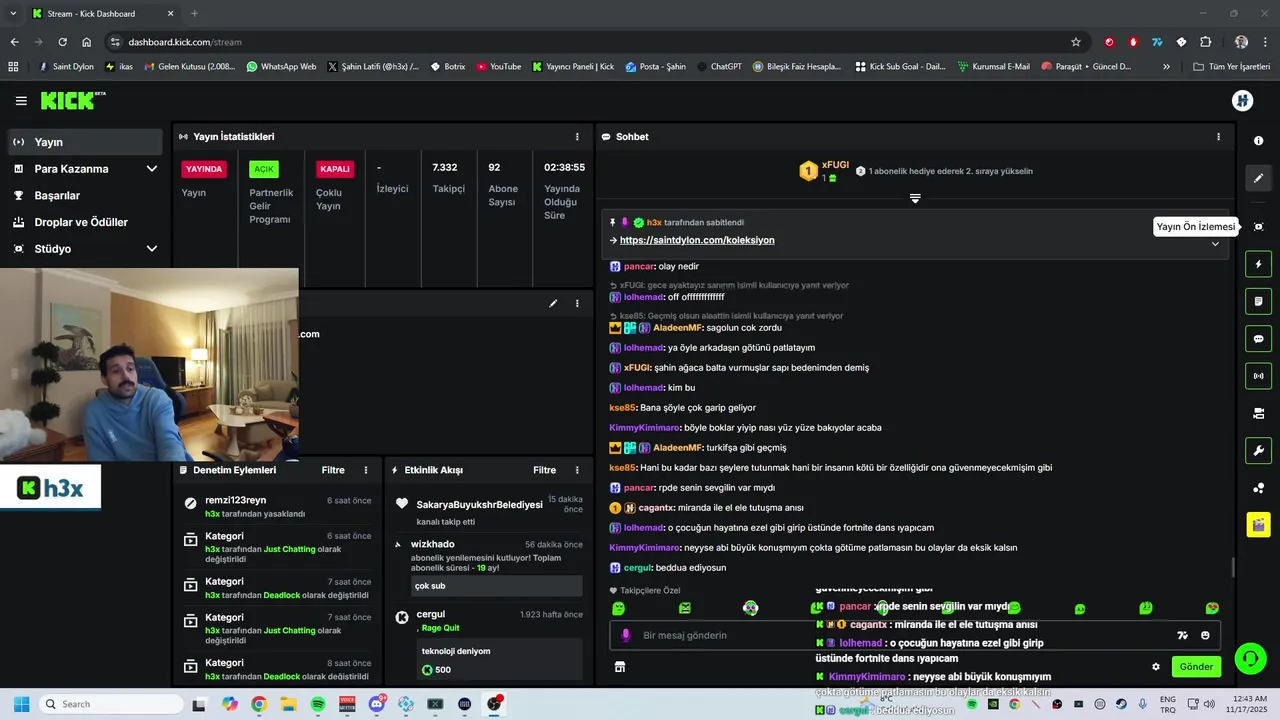Open the Windows Start menu
1280x720 pixels.
21,704
